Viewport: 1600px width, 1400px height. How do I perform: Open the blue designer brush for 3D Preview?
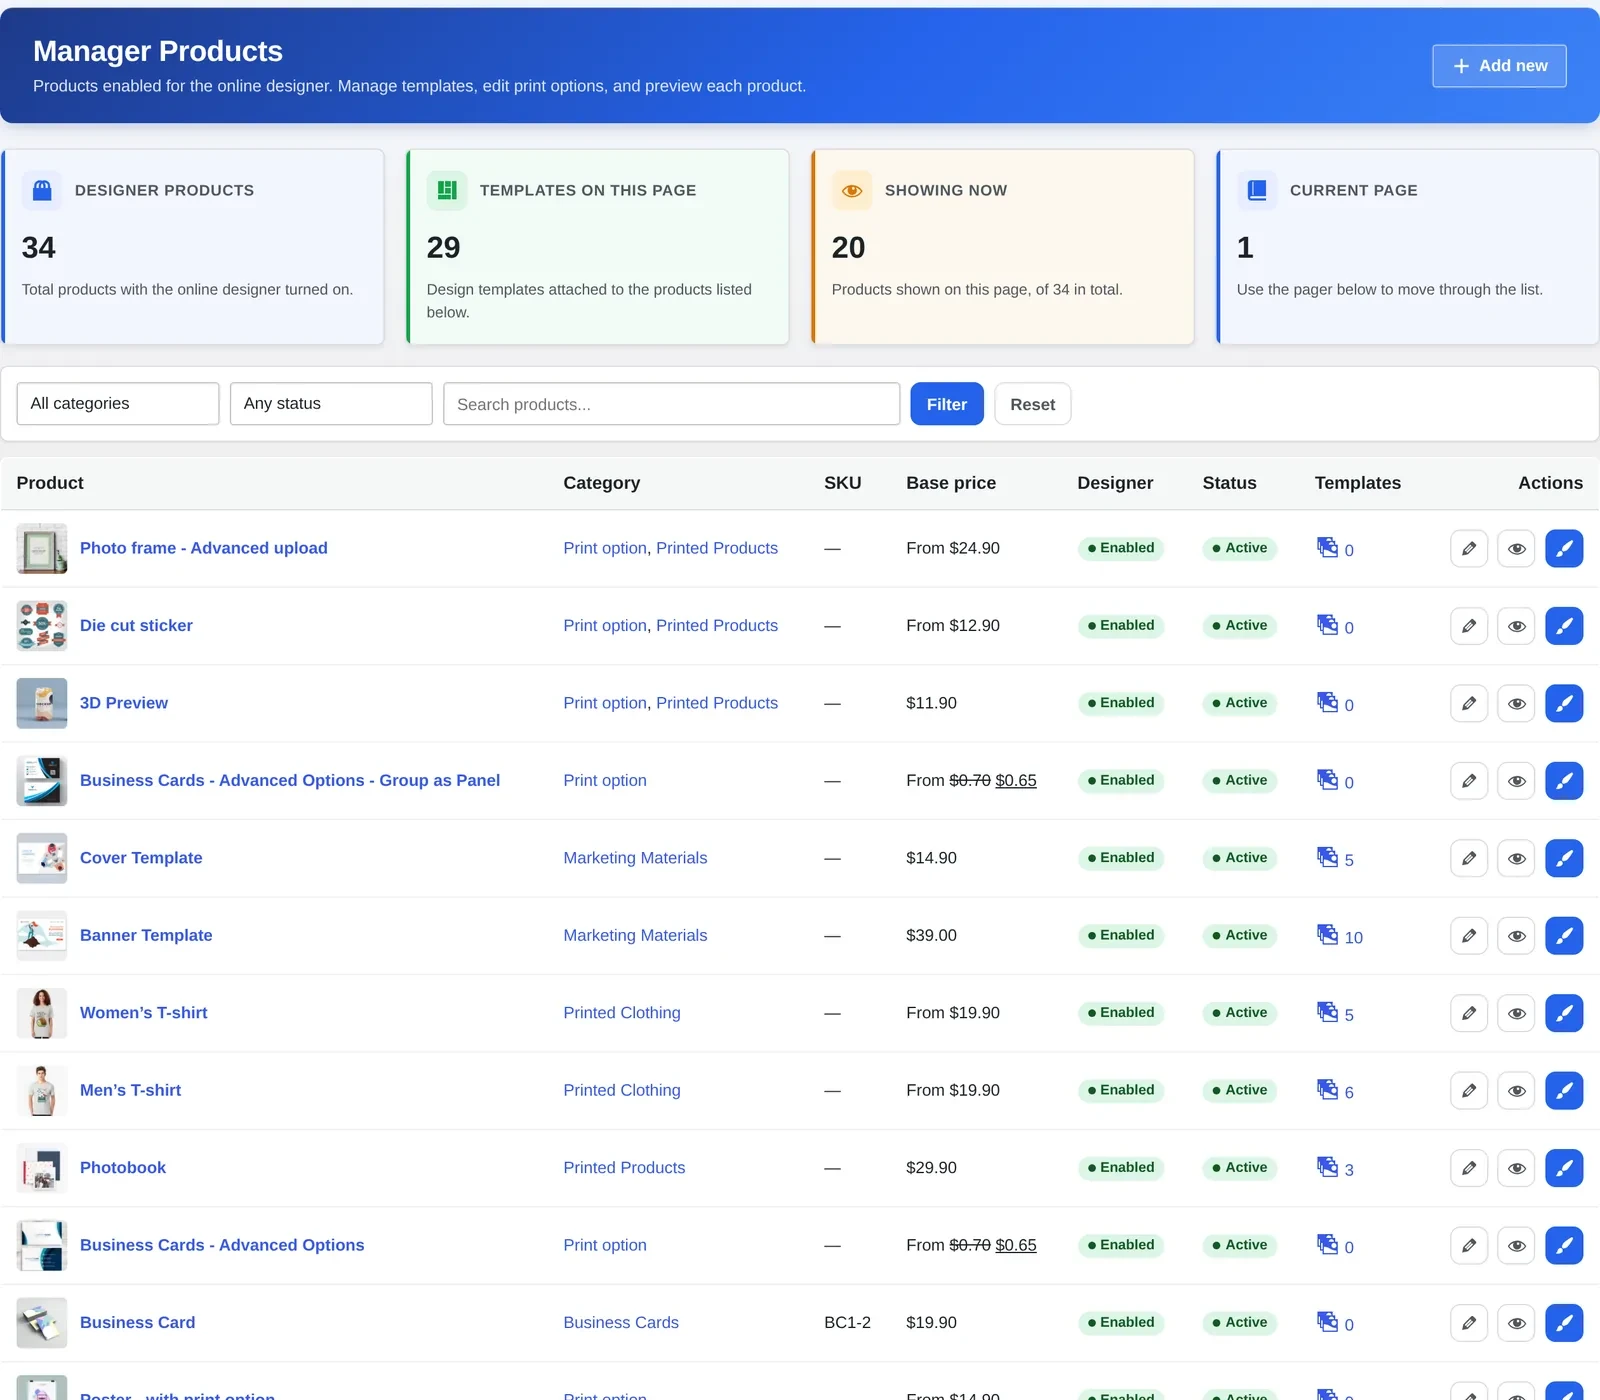pyautogui.click(x=1564, y=703)
